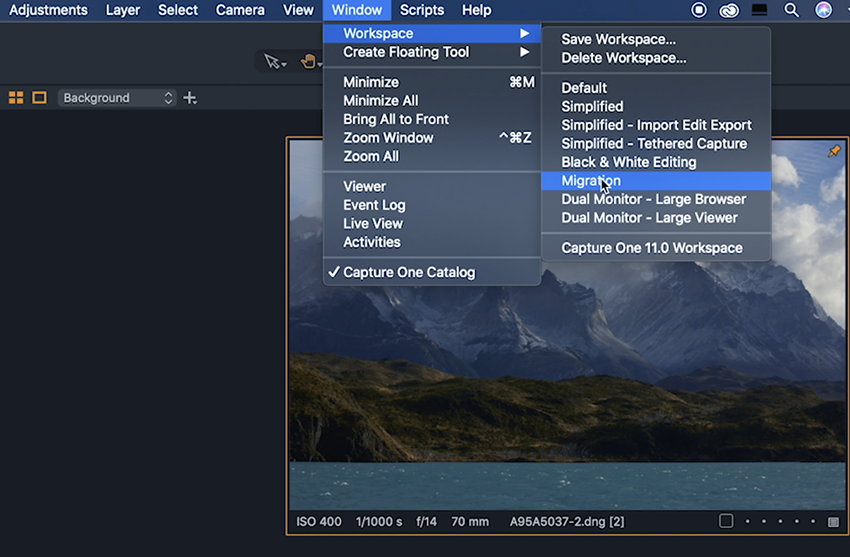Viewport: 850px width, 557px height.
Task: Click the 1/1000 s shutter value
Action: [379, 522]
